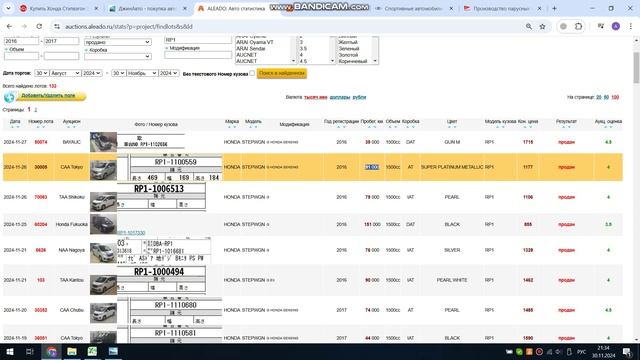The height and width of the screenshot is (360, 640).
Task: Expand the 'продано' status dropdown
Action: click(x=118, y=42)
